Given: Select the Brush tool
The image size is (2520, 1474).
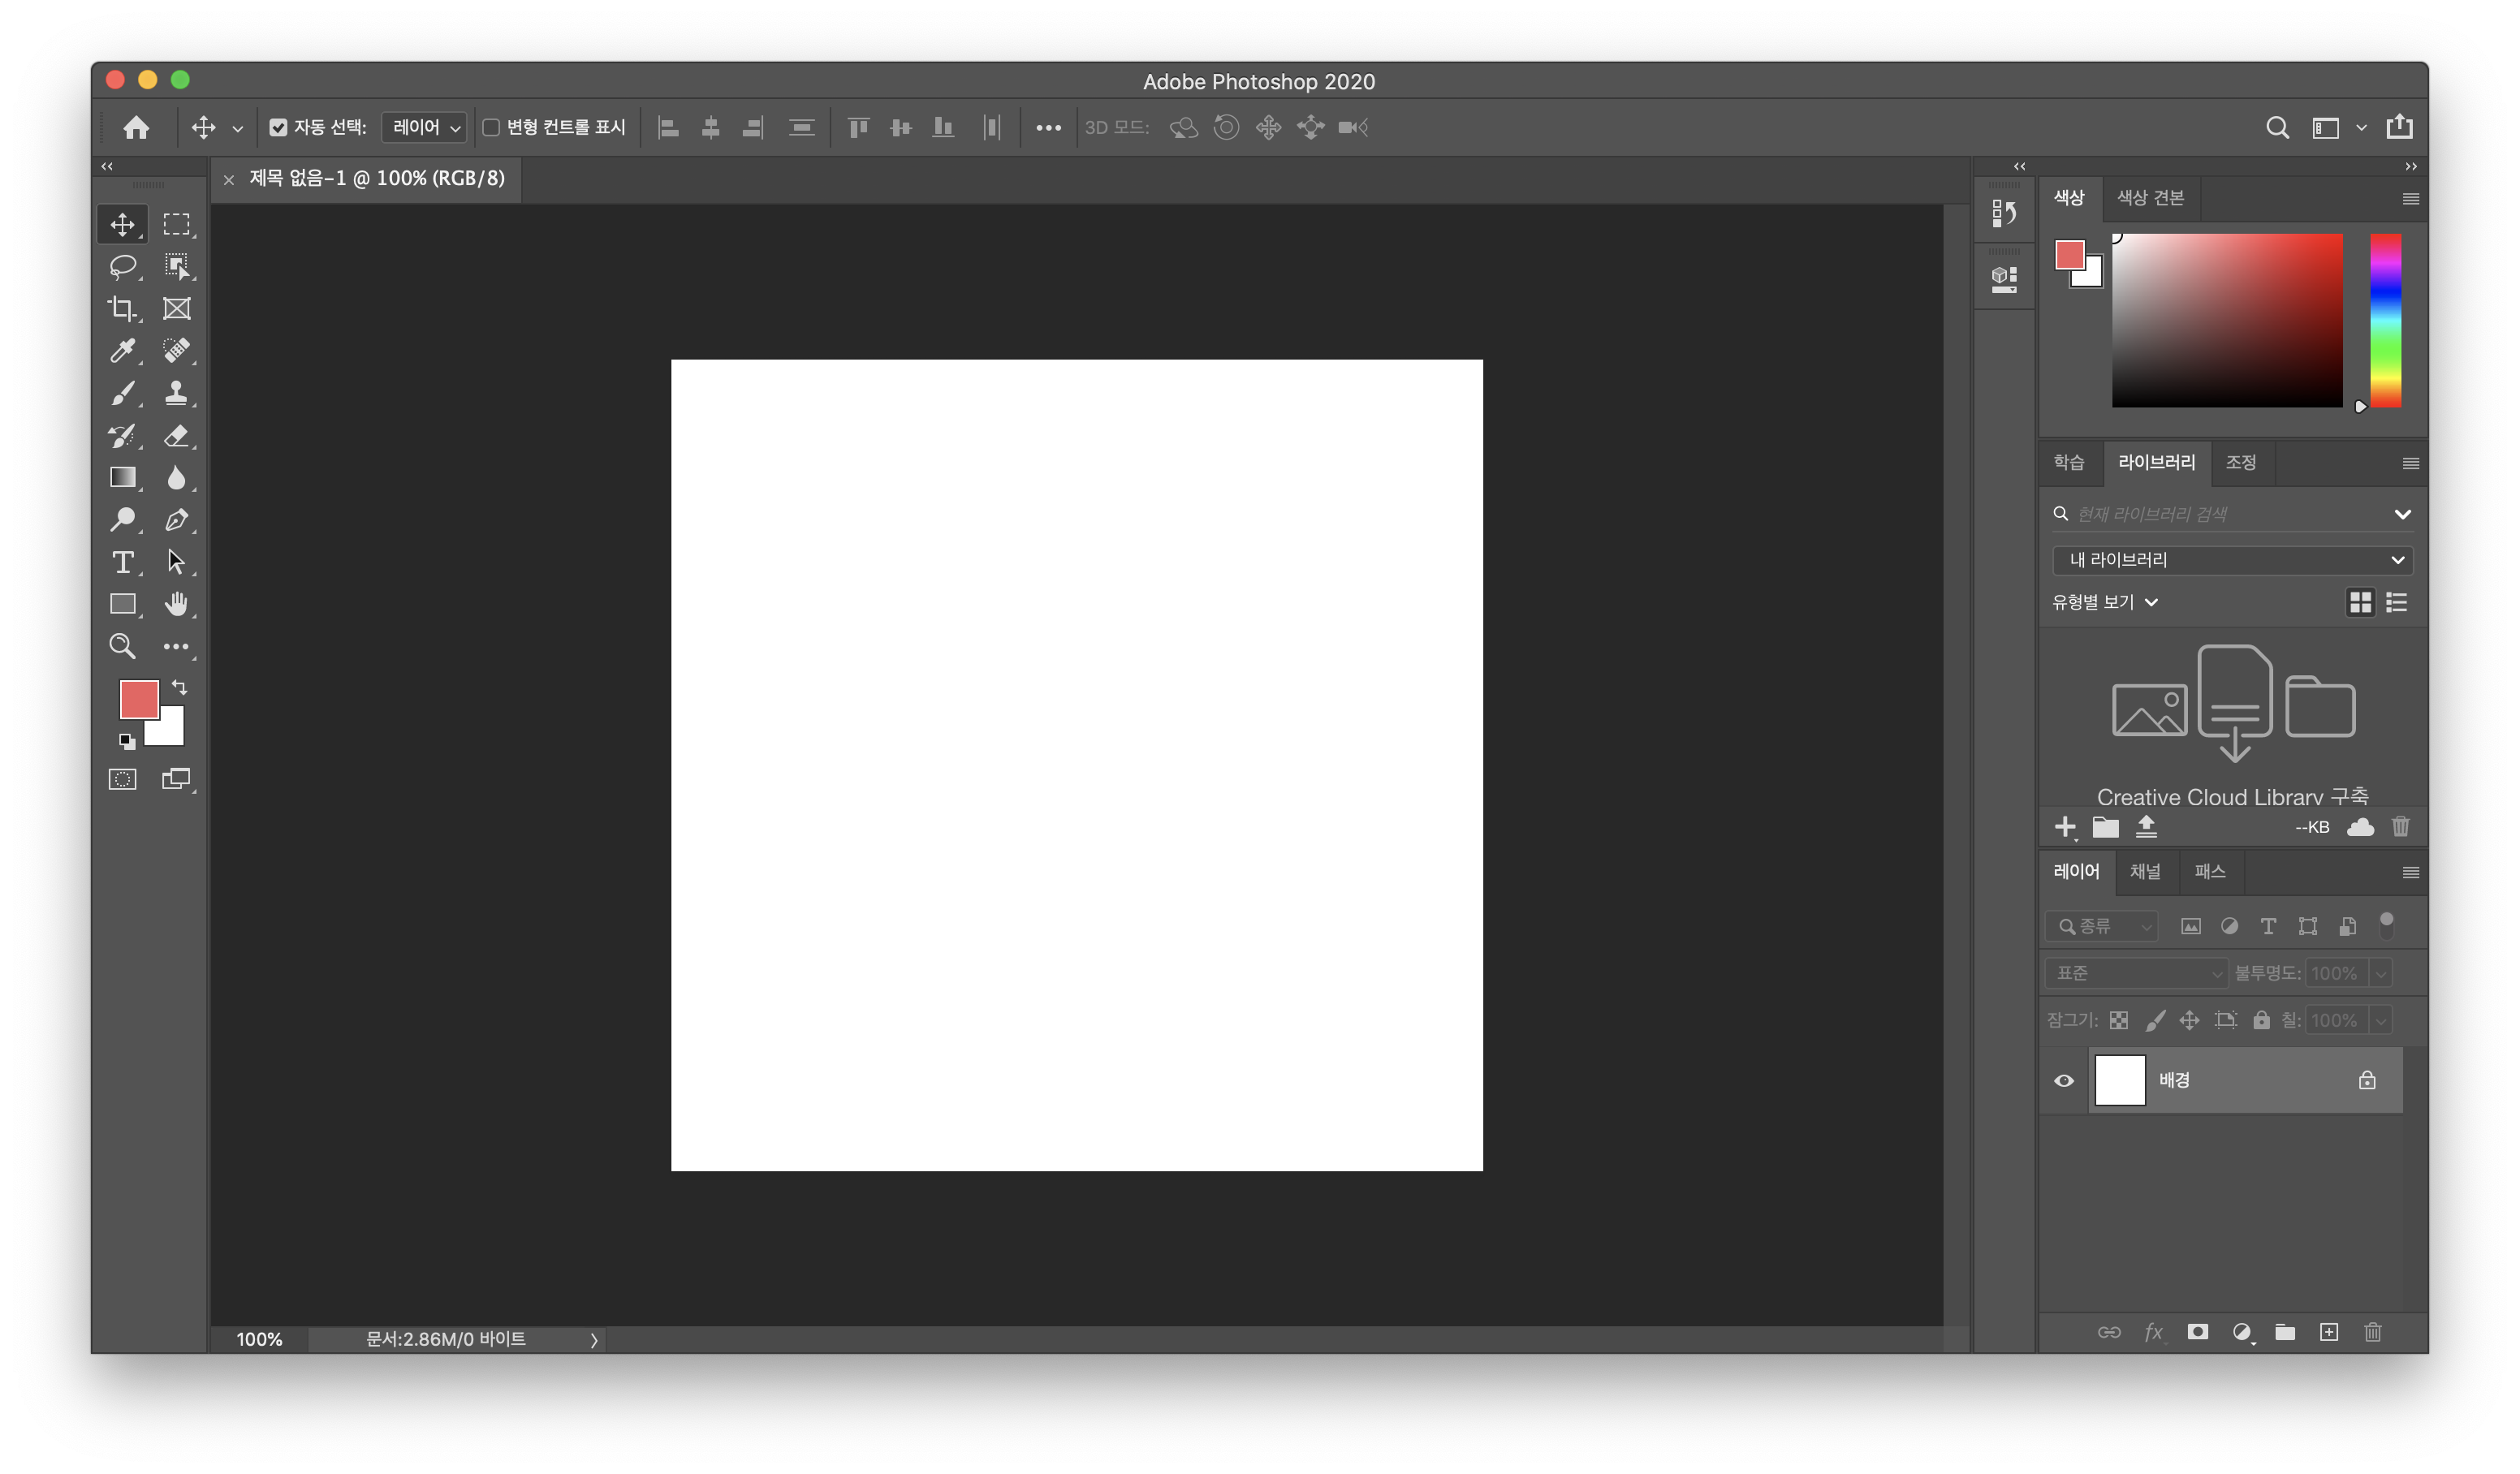Looking at the screenshot, I should tap(122, 393).
